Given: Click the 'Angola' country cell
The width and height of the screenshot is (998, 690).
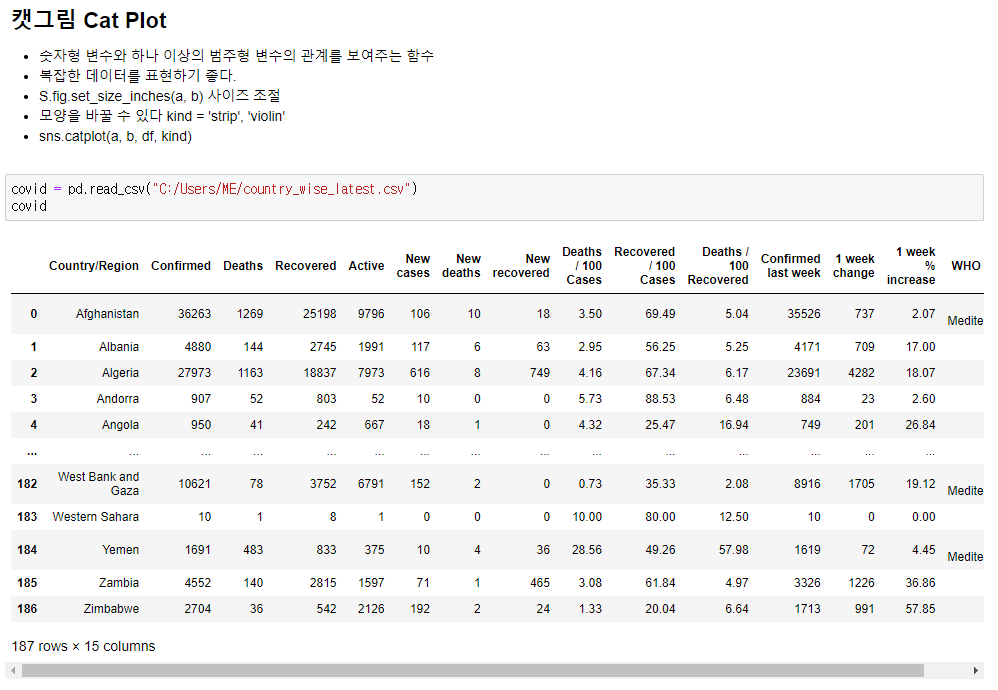Looking at the screenshot, I should [x=120, y=425].
